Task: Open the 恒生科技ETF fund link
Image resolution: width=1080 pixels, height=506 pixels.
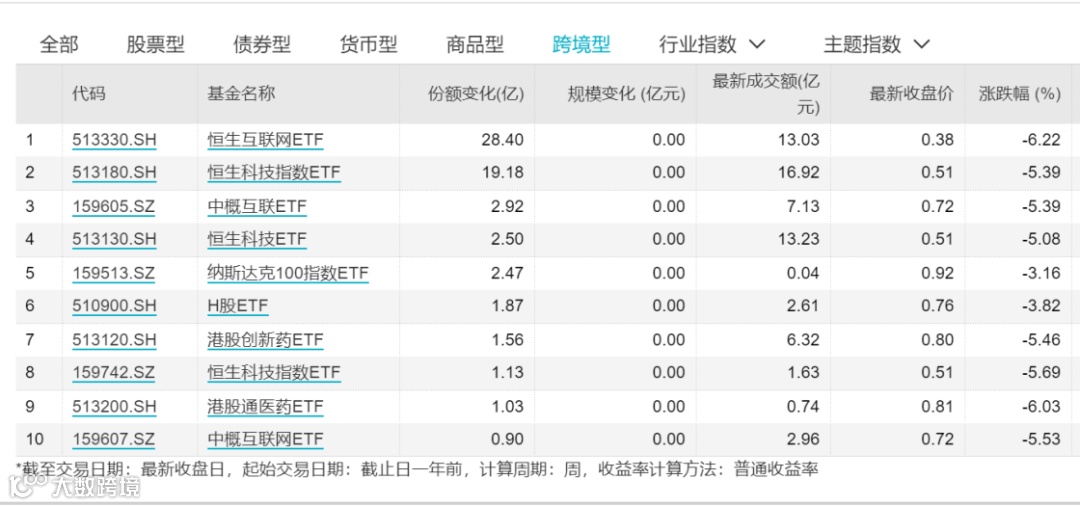Action: [257, 240]
